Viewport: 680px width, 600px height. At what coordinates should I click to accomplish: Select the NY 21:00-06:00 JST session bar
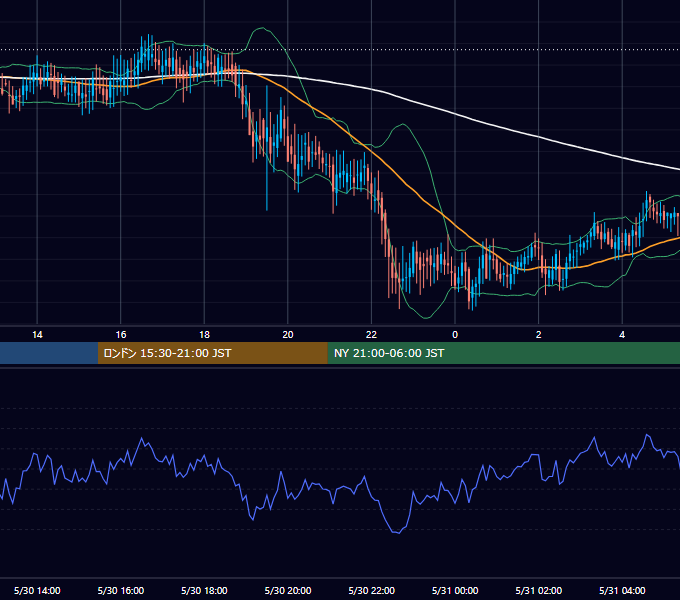click(503, 353)
